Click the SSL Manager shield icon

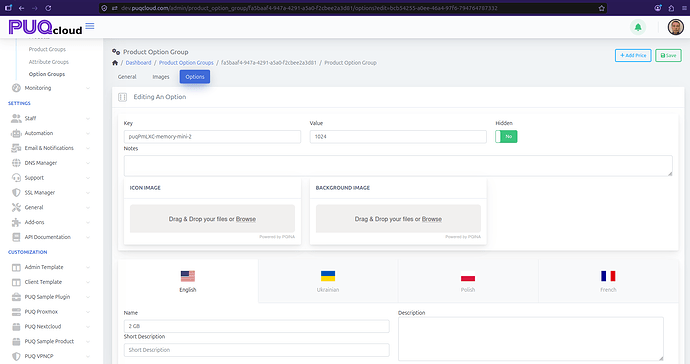[16, 192]
